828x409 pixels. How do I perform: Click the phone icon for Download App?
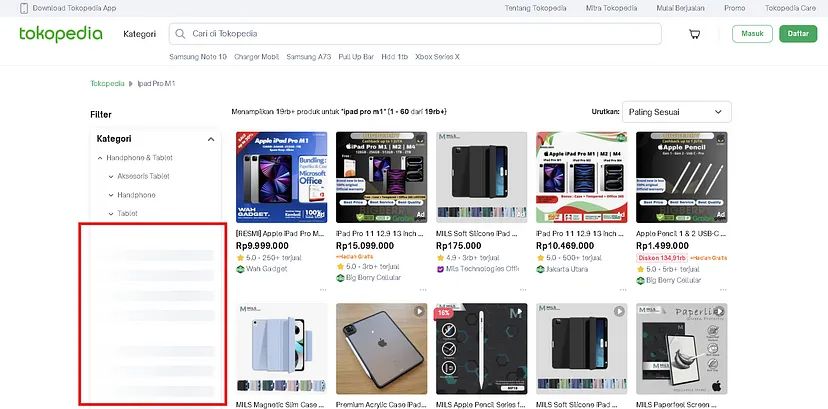point(24,8)
